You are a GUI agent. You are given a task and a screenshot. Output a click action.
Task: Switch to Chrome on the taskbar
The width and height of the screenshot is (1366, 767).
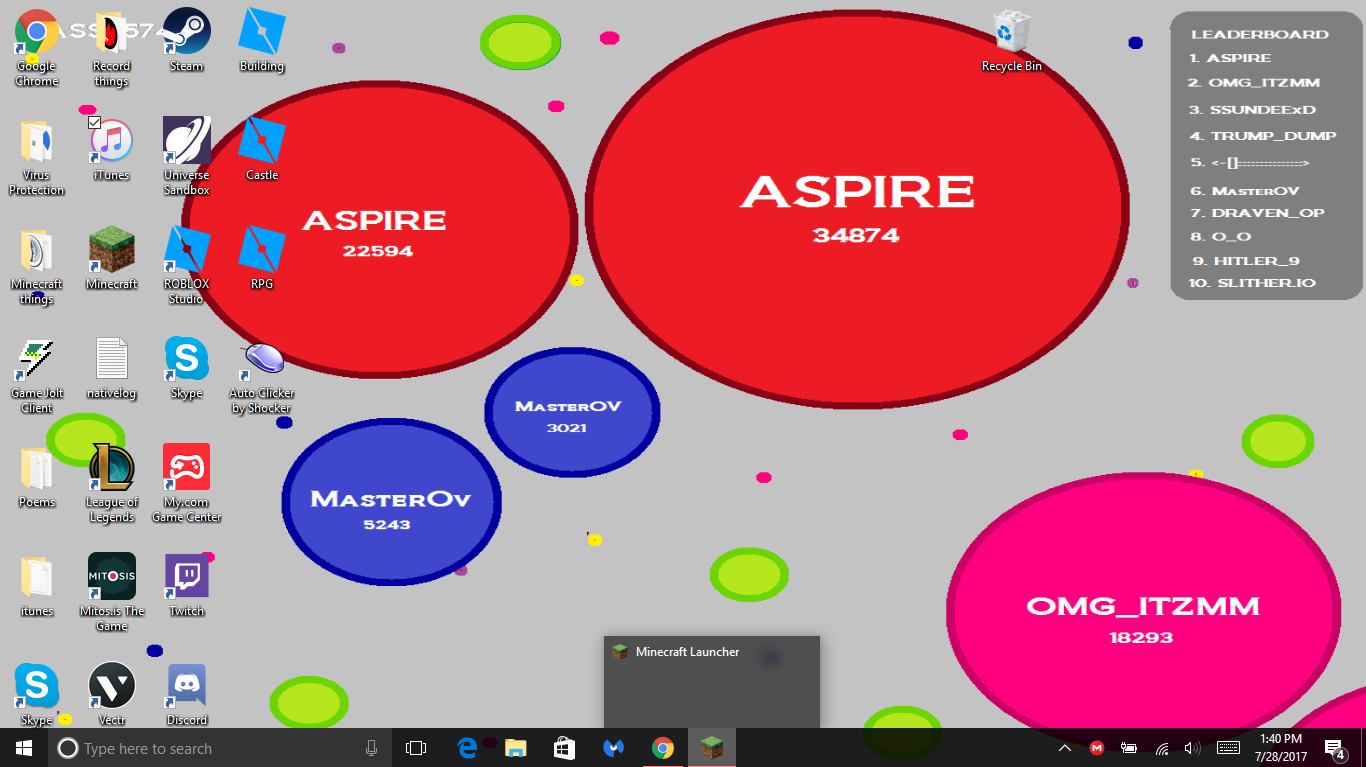662,748
